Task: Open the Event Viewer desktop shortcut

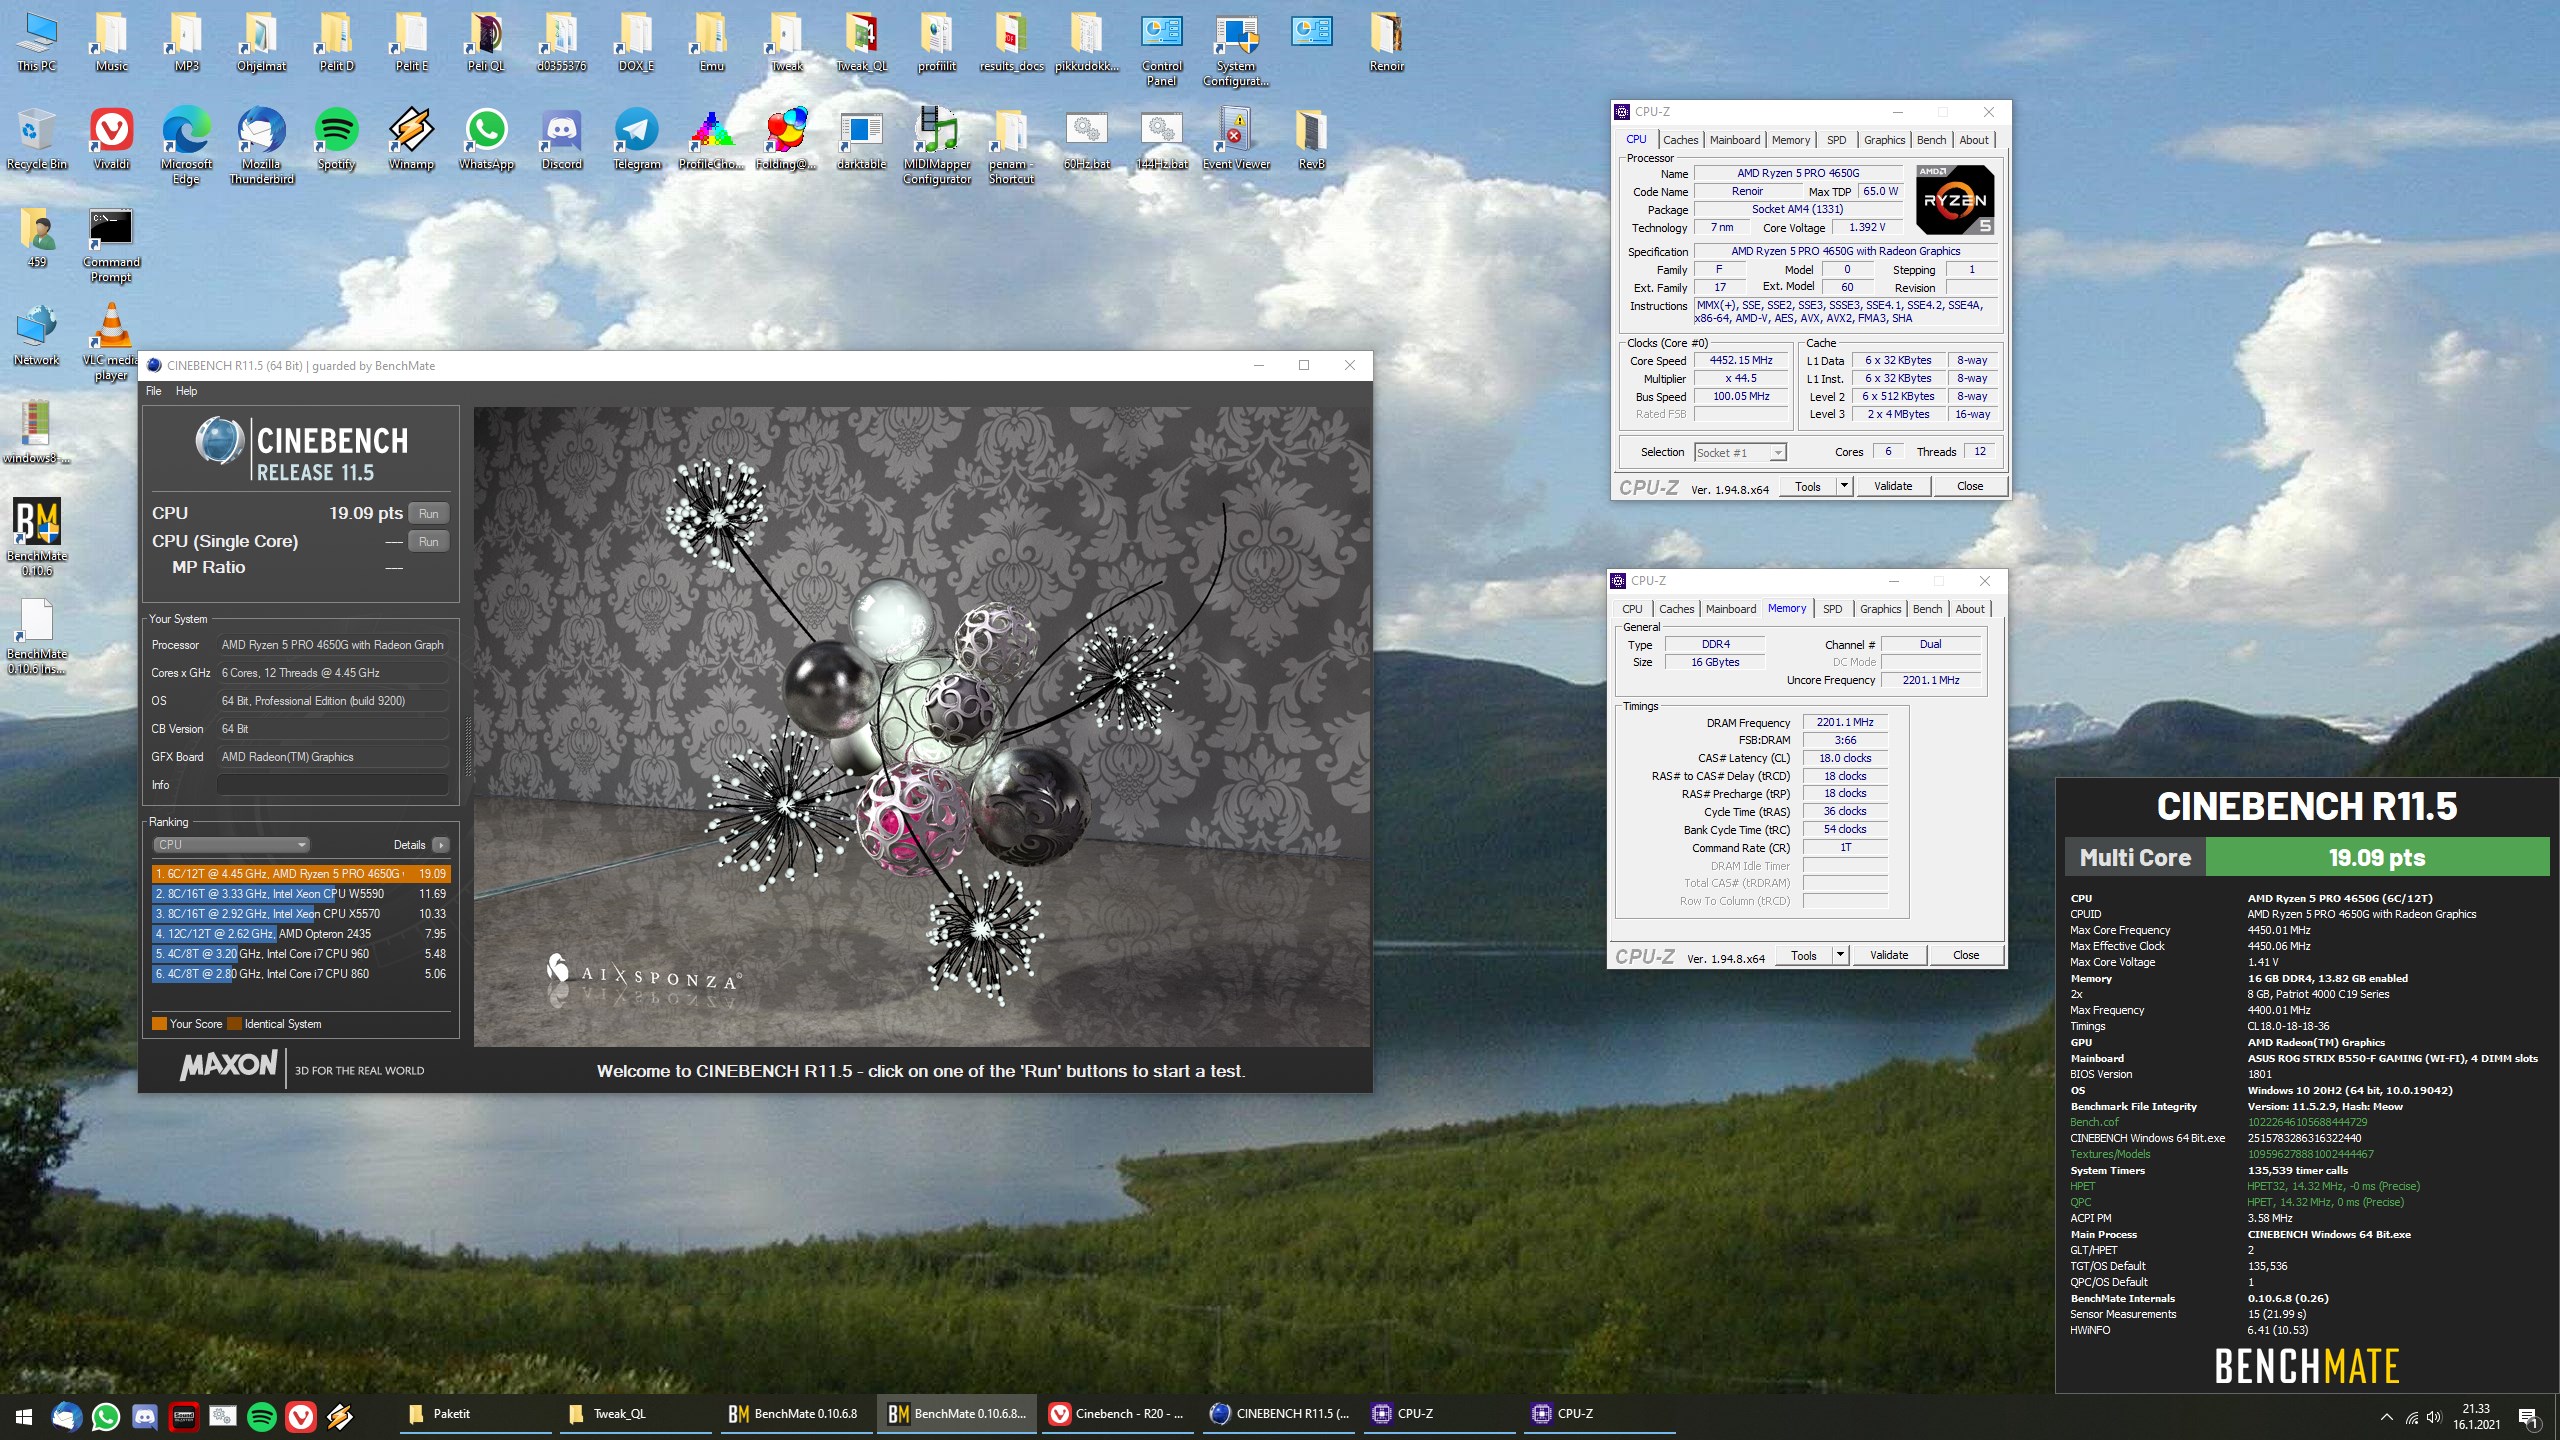Action: point(1236,139)
